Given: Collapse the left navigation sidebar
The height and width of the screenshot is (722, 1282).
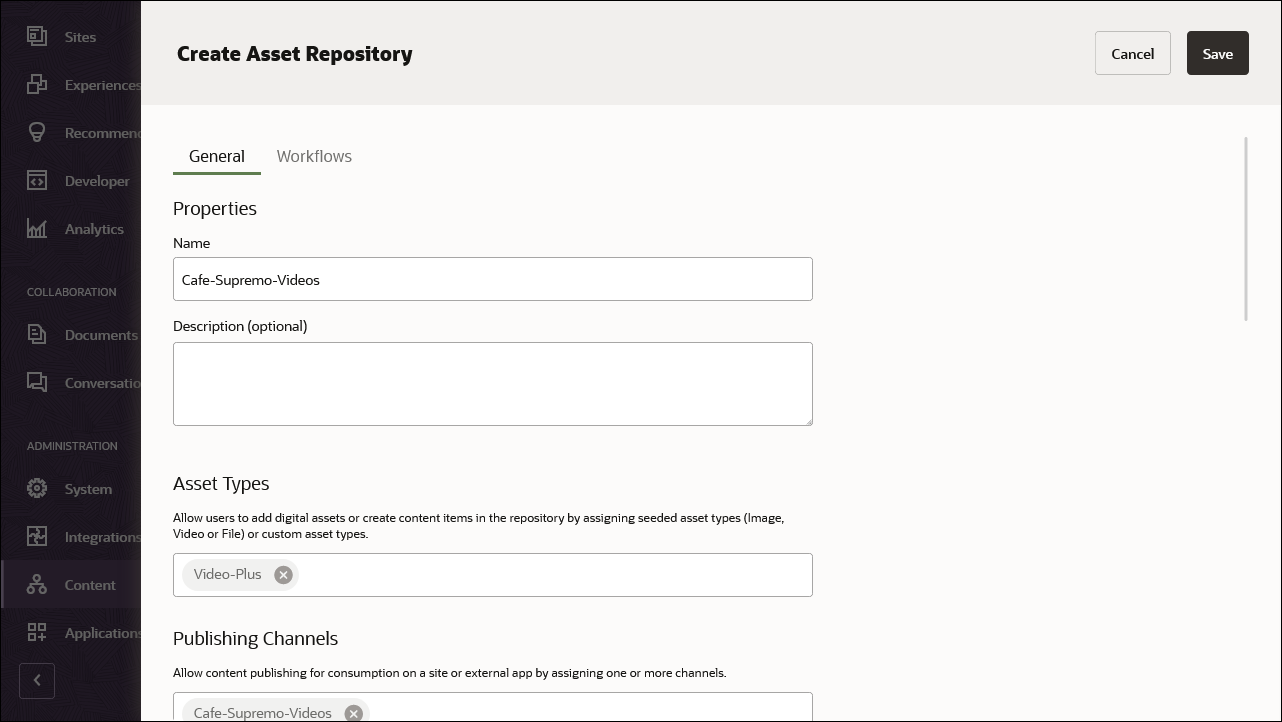Looking at the screenshot, I should (x=37, y=681).
